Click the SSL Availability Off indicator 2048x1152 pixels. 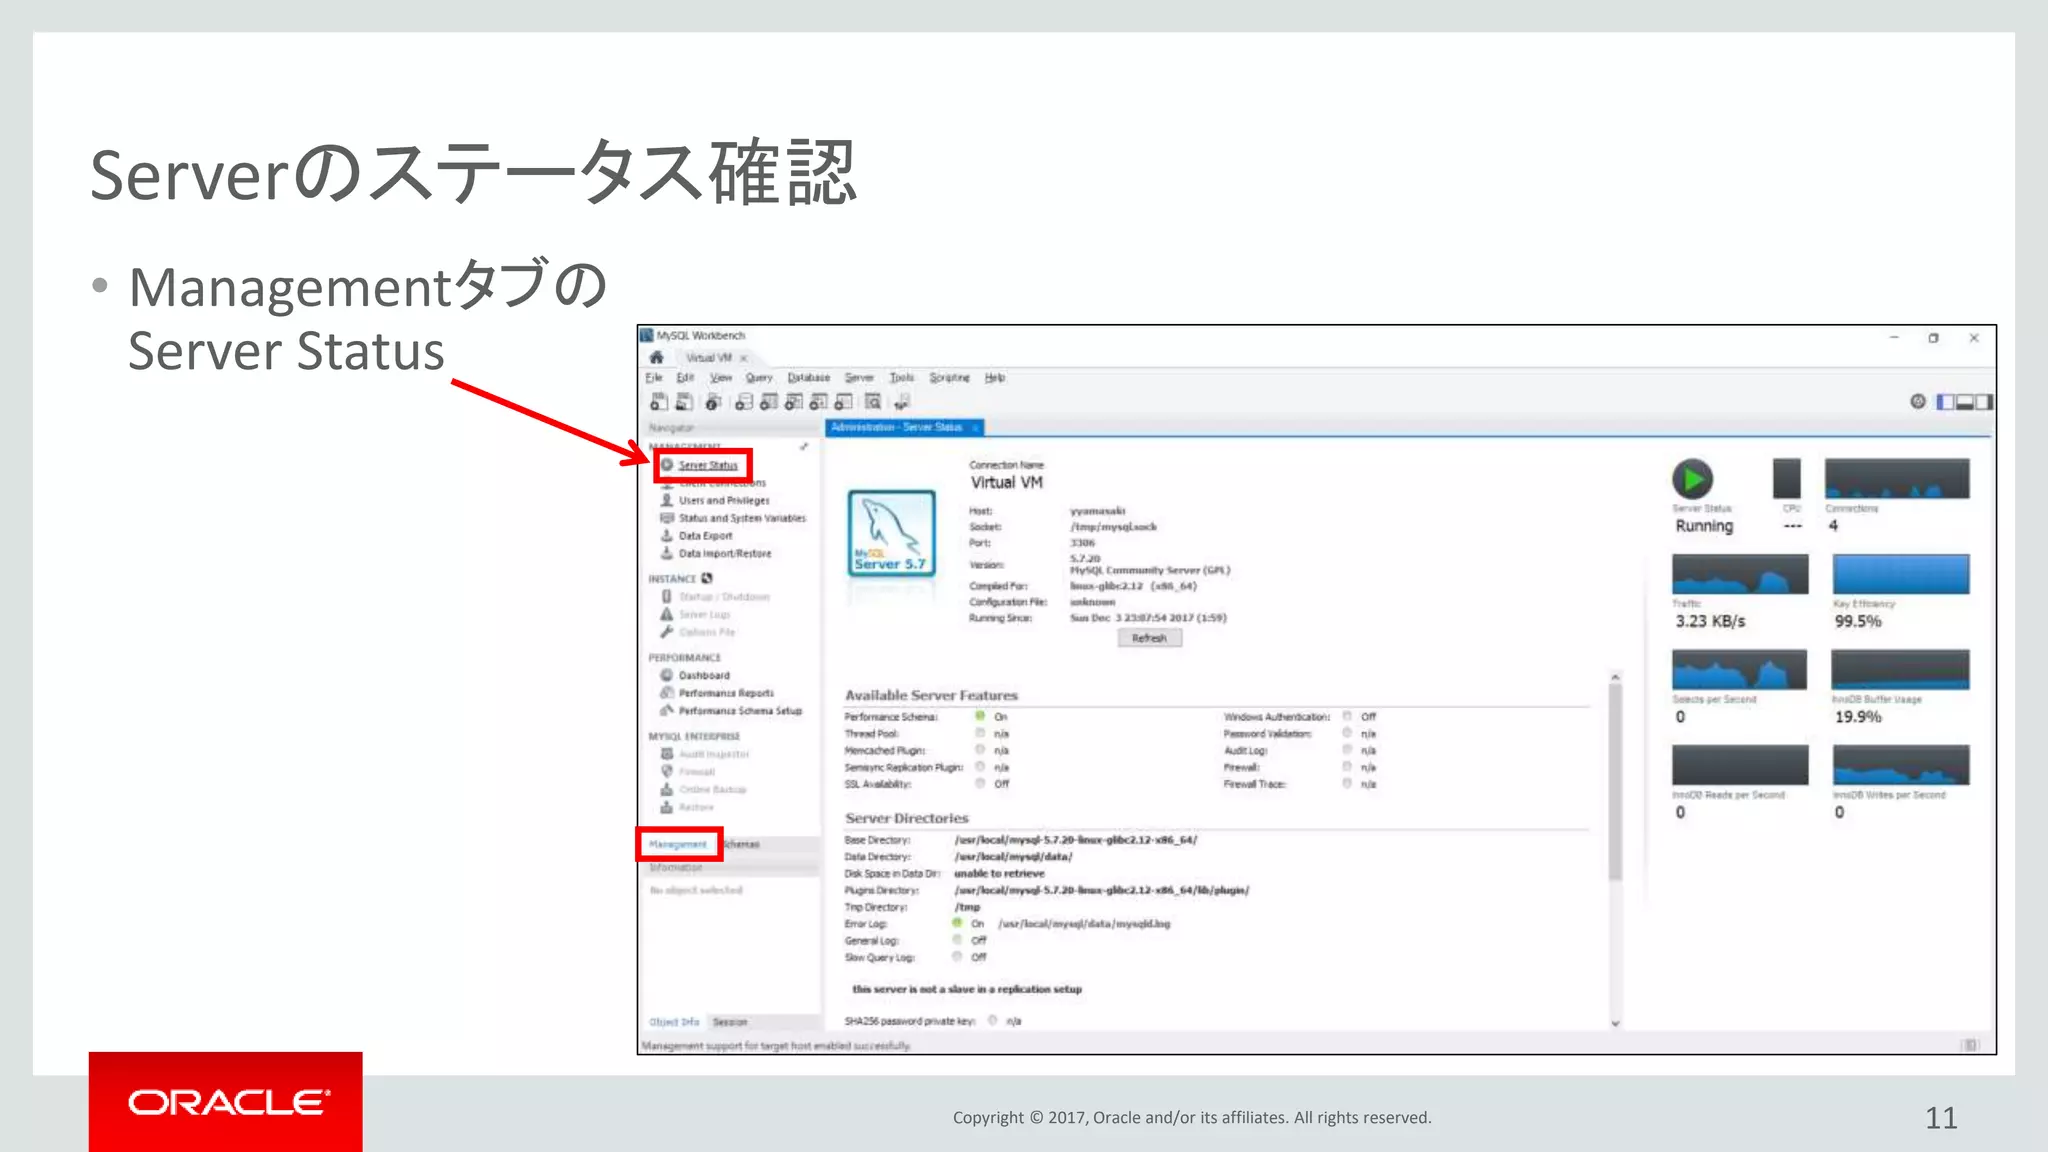pos(980,784)
